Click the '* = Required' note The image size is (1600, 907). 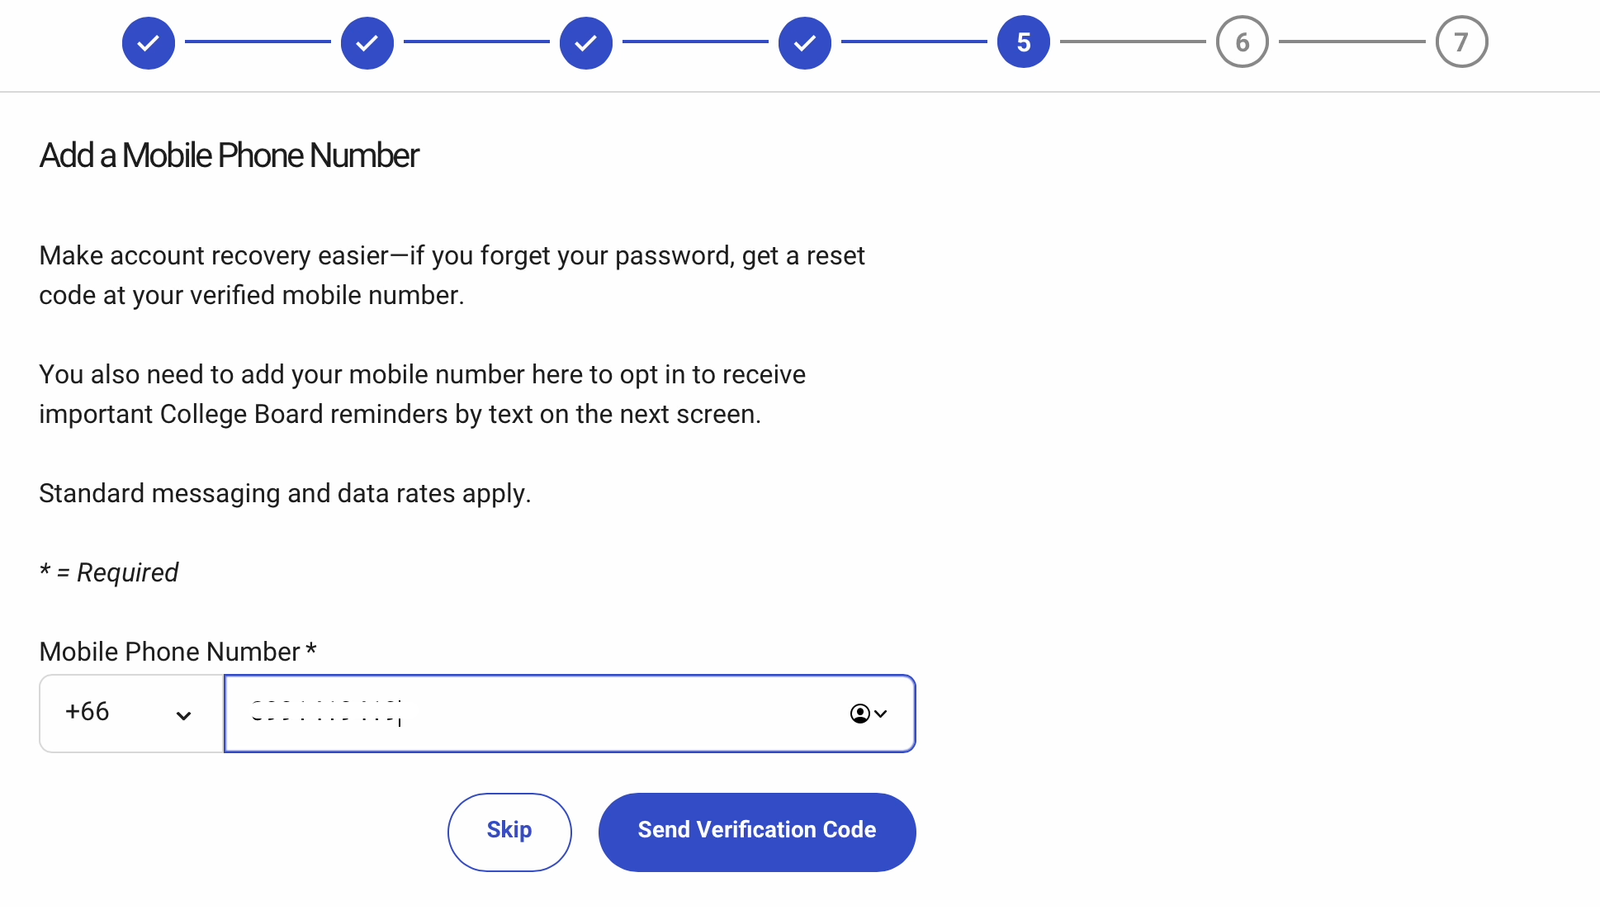coord(109,573)
